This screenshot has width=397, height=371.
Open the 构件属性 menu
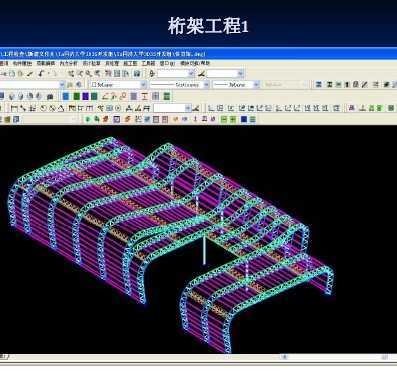(x=22, y=63)
